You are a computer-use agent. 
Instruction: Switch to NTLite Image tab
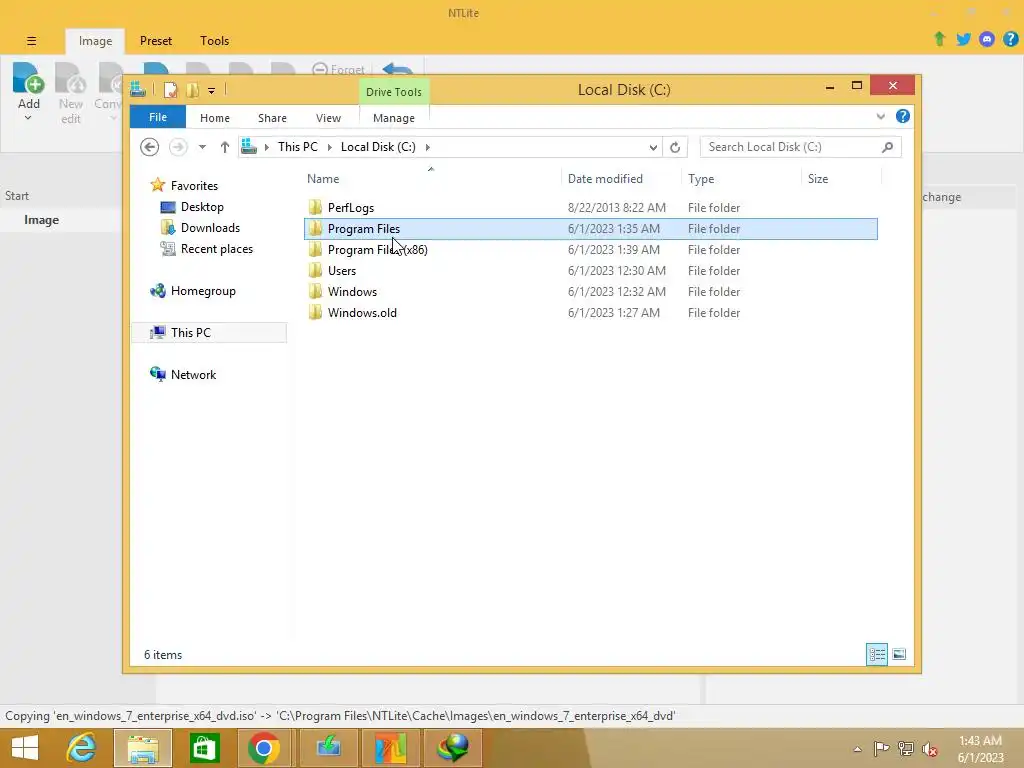(95, 40)
